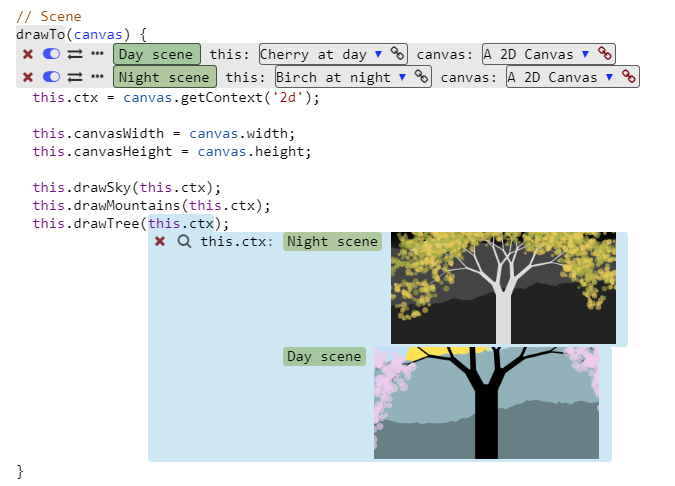The height and width of the screenshot is (486, 675).
Task: Select the Night scene birch tree preview image
Action: click(x=503, y=288)
